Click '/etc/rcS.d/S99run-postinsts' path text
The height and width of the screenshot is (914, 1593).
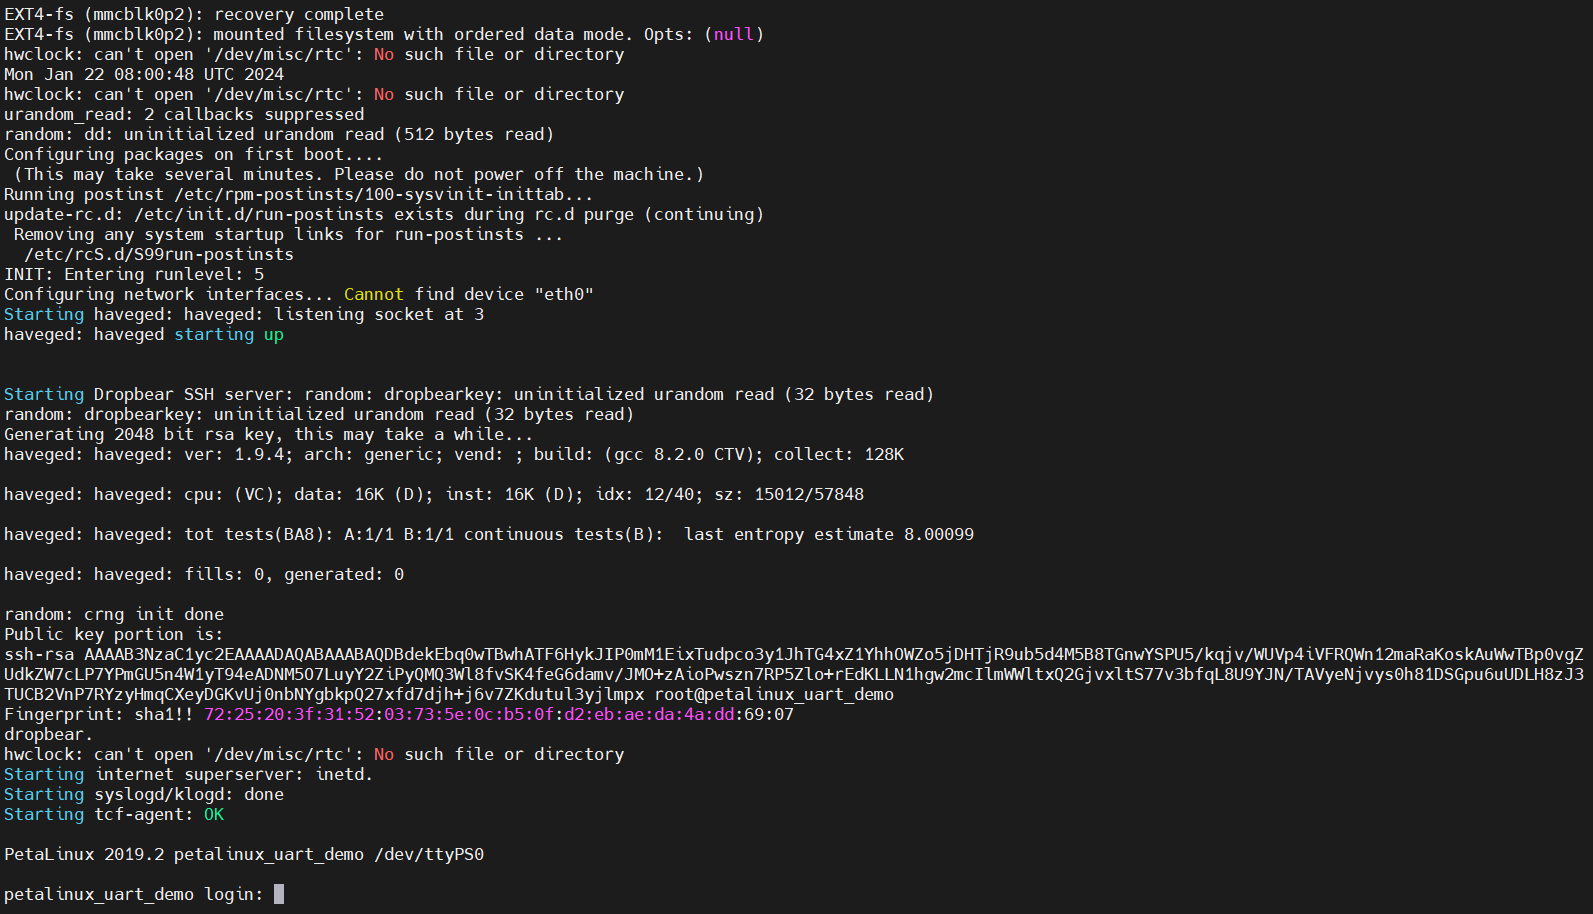pyautogui.click(x=159, y=254)
